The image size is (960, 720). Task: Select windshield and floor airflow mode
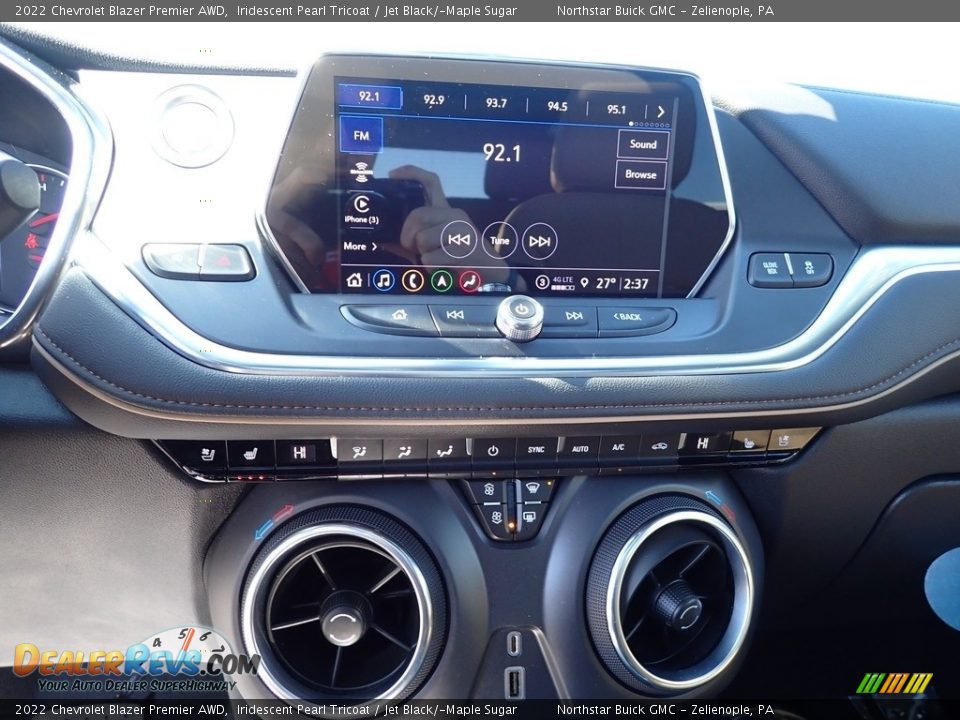coord(359,452)
